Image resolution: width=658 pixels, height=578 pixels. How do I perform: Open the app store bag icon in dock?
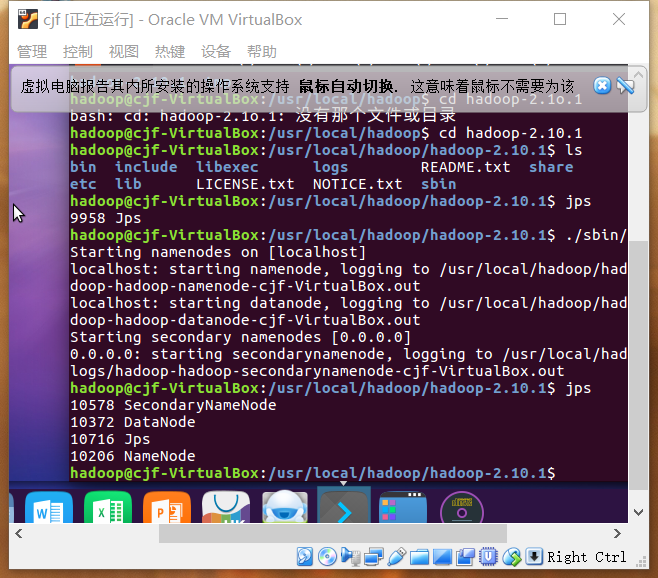click(x=226, y=507)
